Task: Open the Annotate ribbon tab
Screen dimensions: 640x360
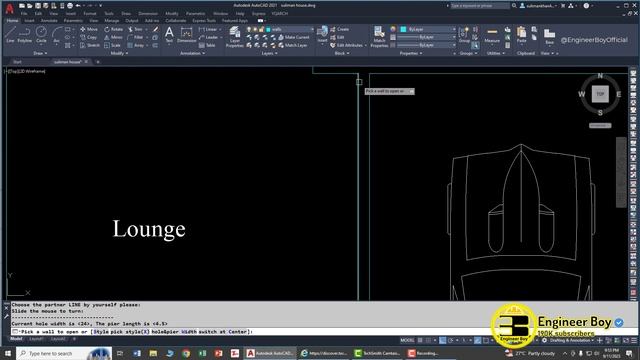Action: coord(49,20)
